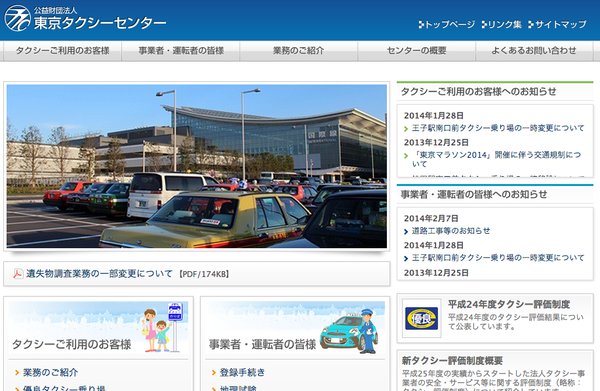Click the タクシーご利用のお客様 card heading
600x391 pixels.
tap(72, 344)
